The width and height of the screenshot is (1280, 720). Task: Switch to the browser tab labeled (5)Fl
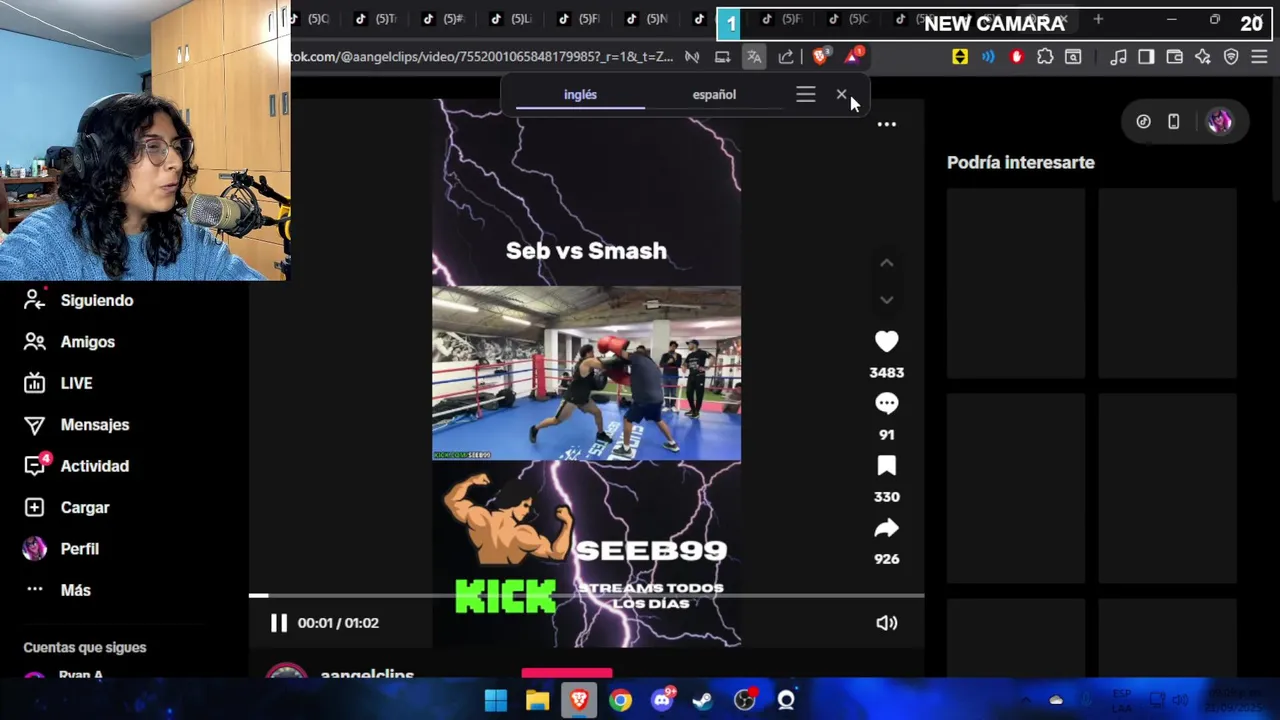(x=578, y=19)
